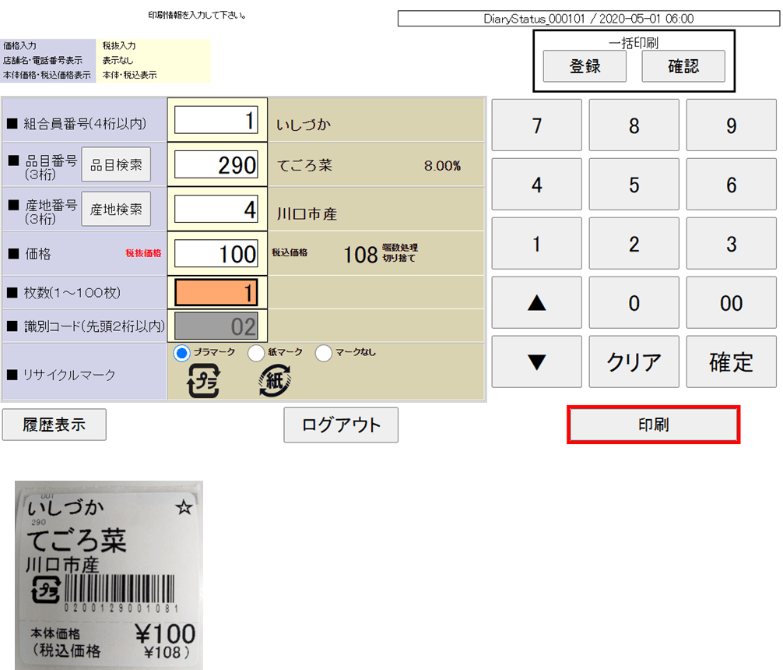Select the プラマーク radio button

182,353
